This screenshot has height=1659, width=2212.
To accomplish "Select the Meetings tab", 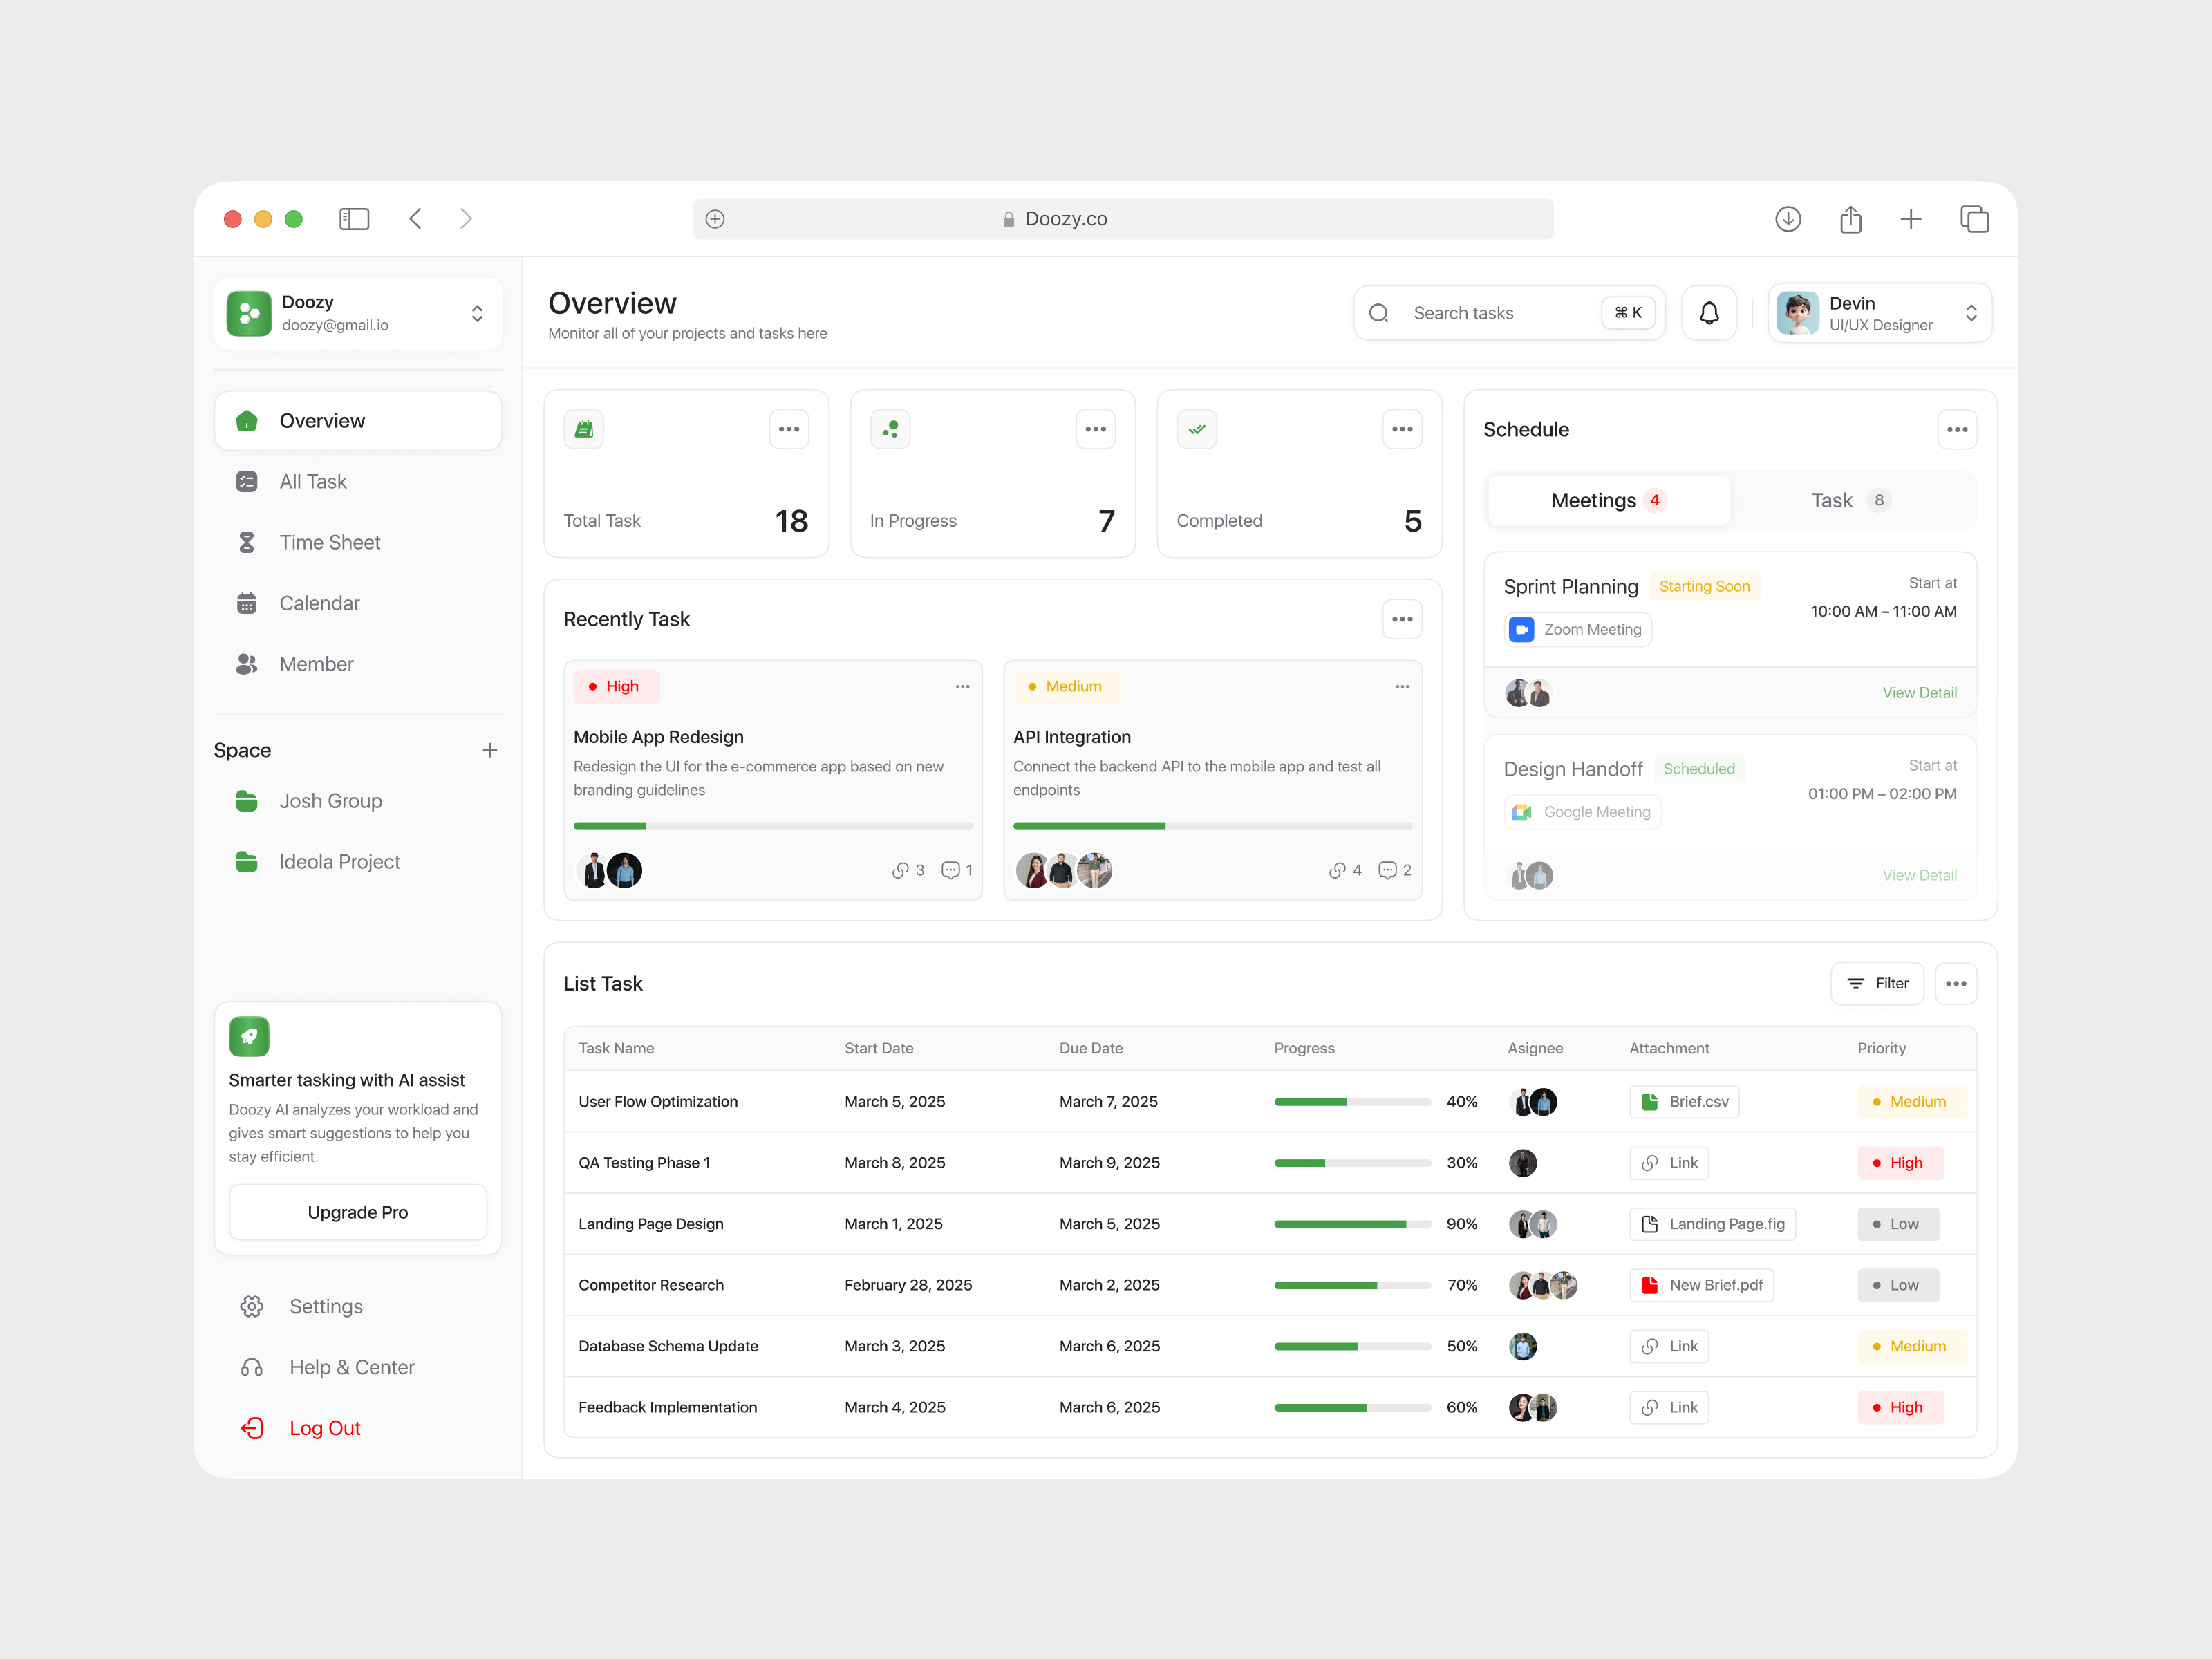I will pos(1608,500).
